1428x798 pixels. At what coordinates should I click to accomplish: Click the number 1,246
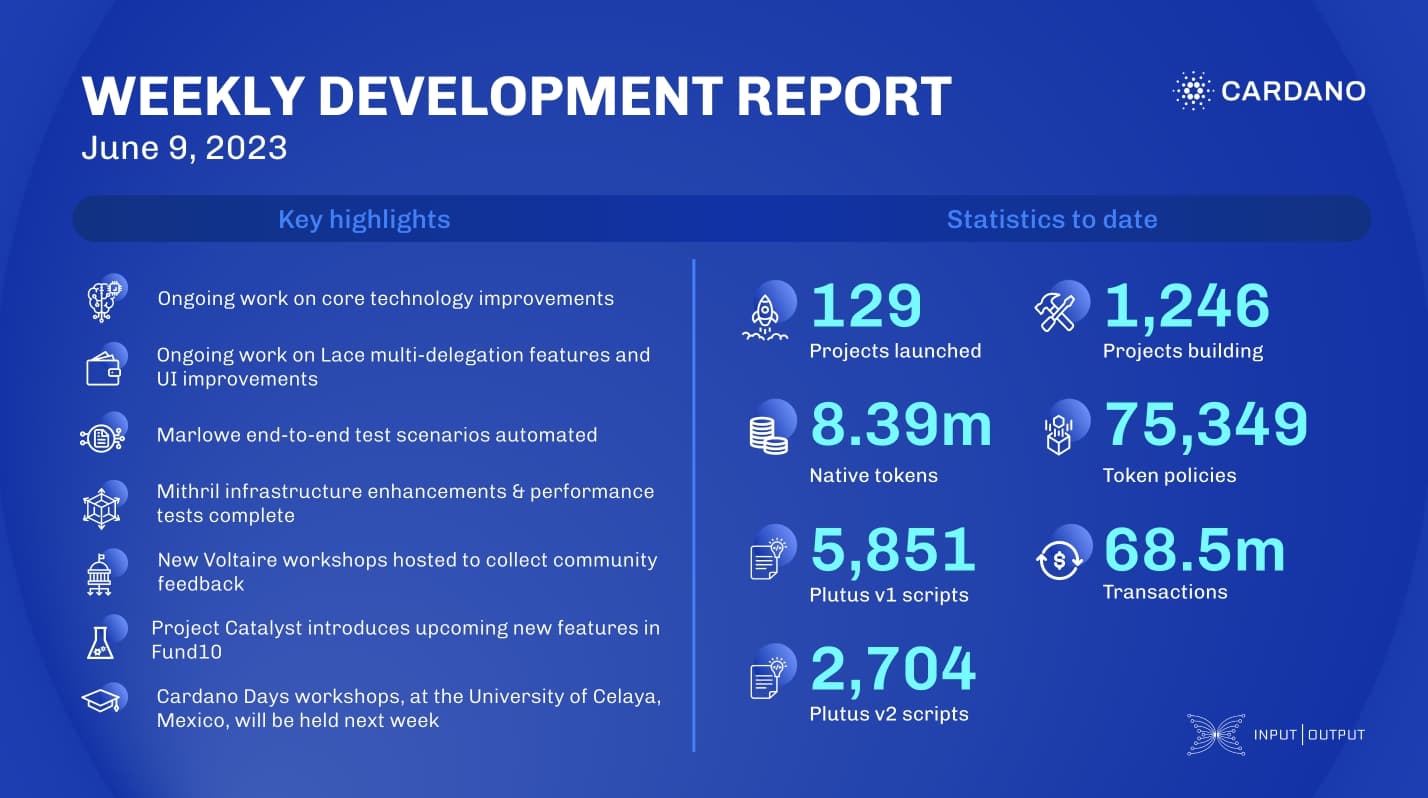pos(1186,305)
